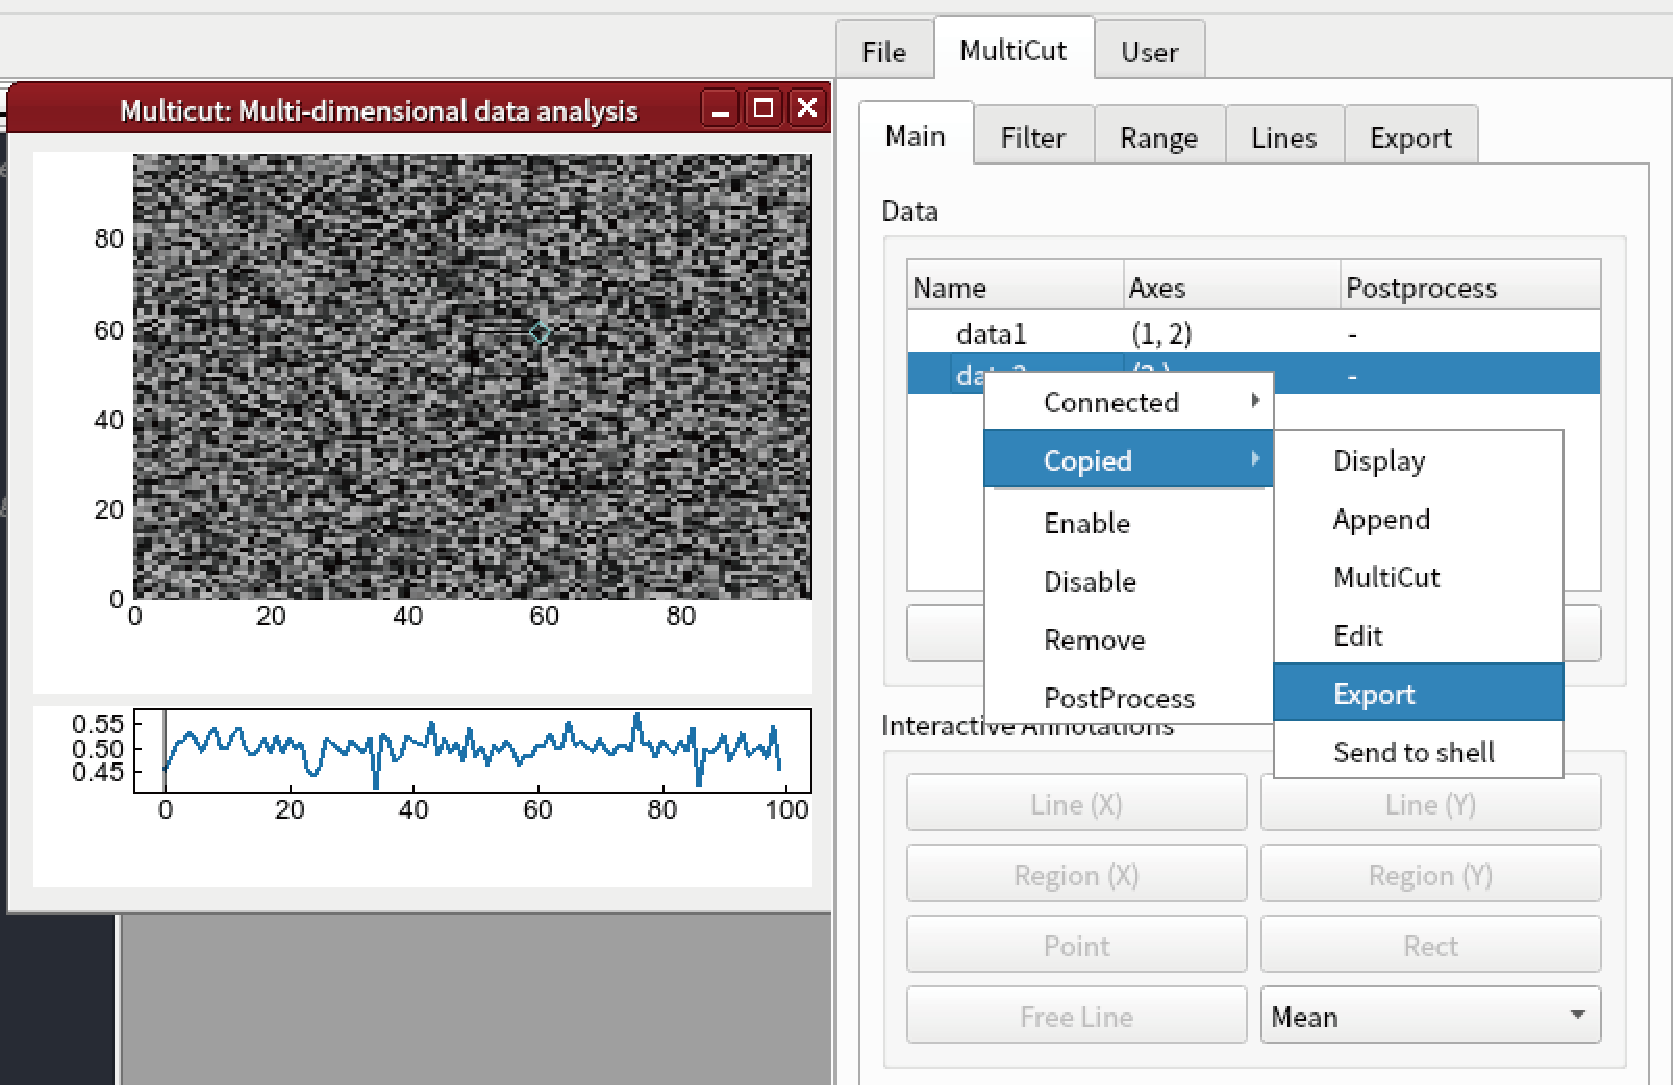Select the data1 row in the table

(1253, 332)
